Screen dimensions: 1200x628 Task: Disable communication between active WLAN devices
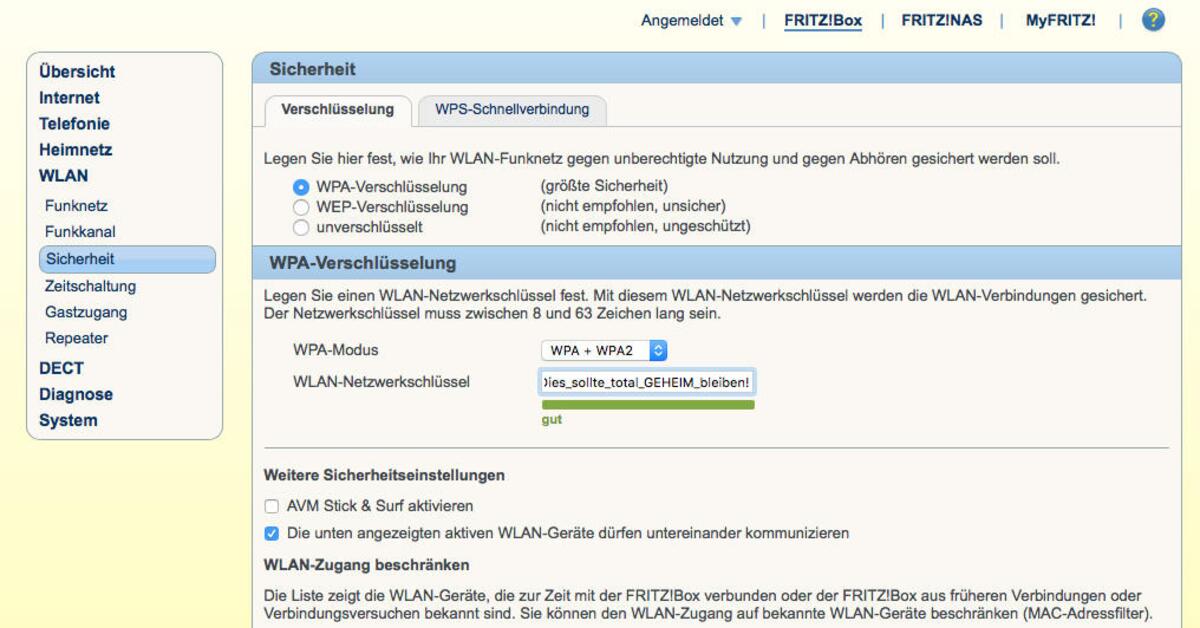(271, 533)
